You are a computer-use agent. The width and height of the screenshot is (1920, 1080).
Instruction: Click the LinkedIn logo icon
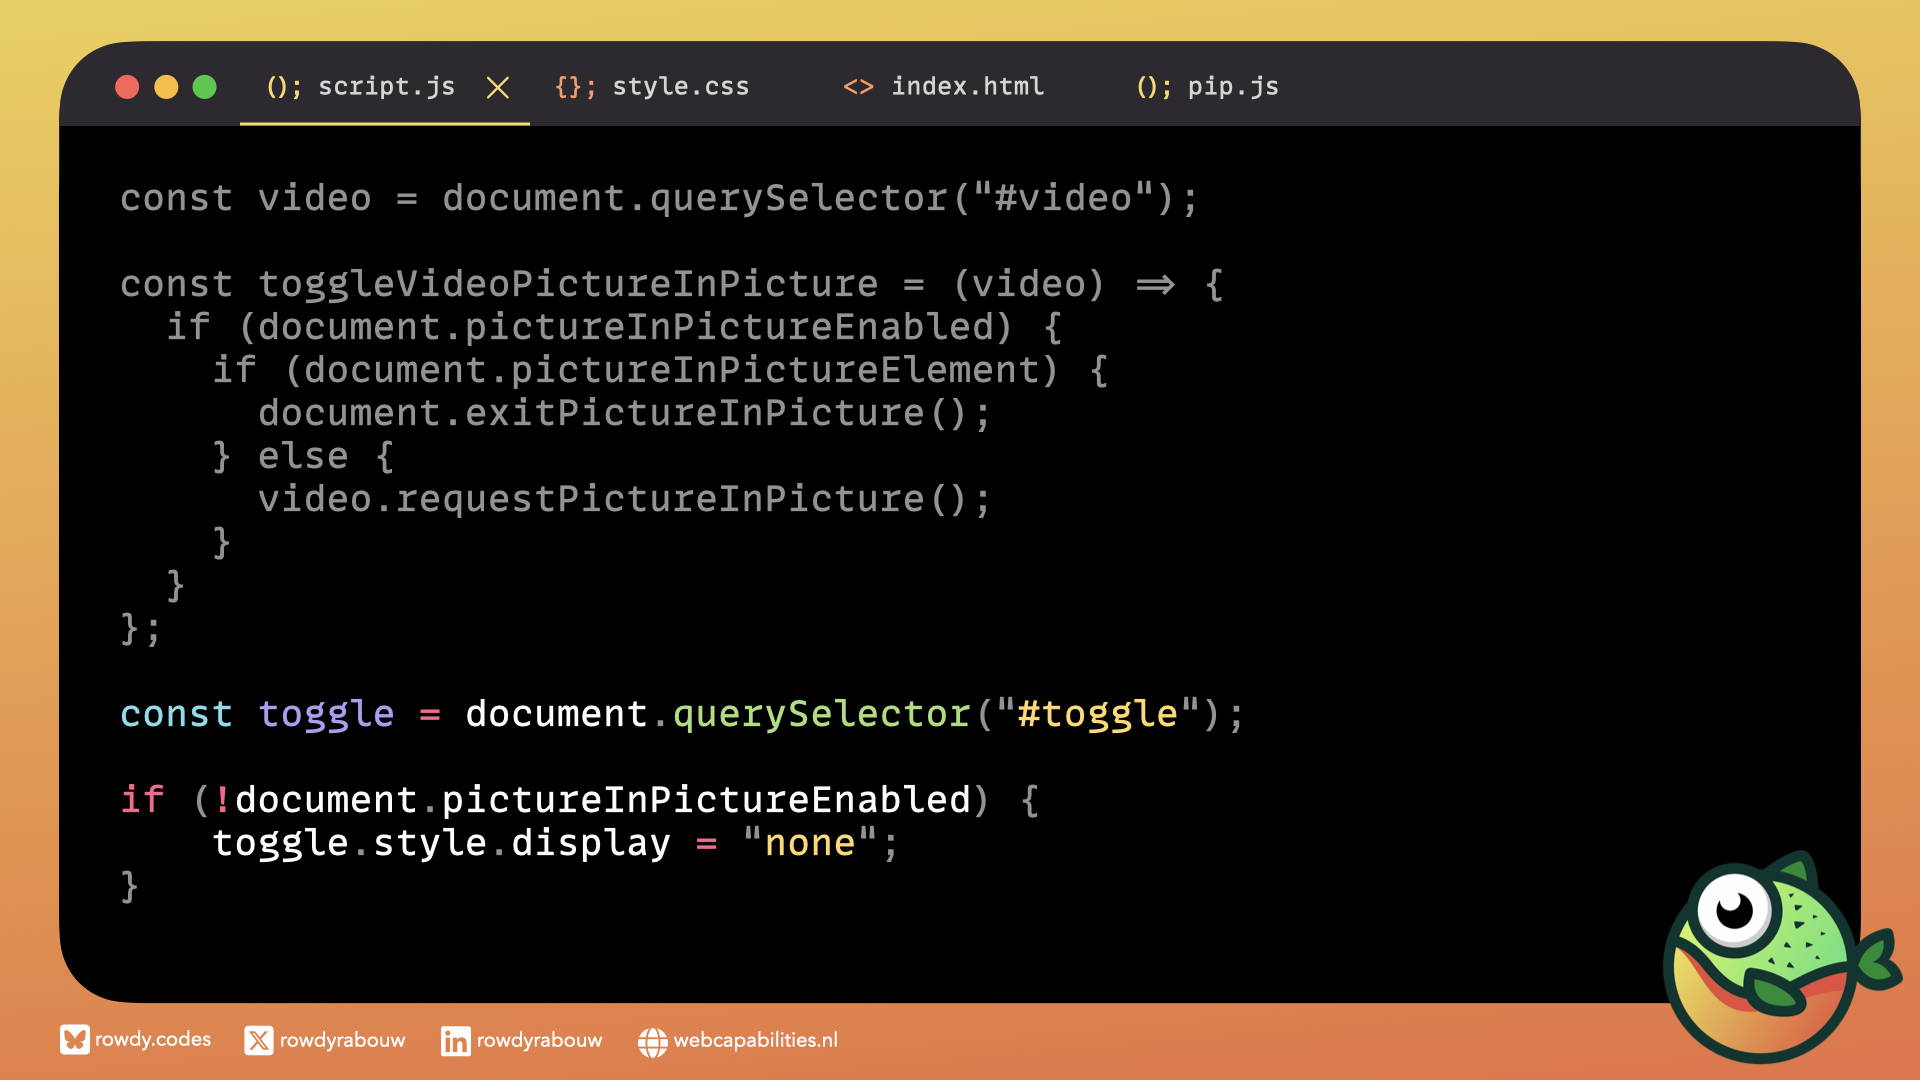click(x=455, y=1041)
